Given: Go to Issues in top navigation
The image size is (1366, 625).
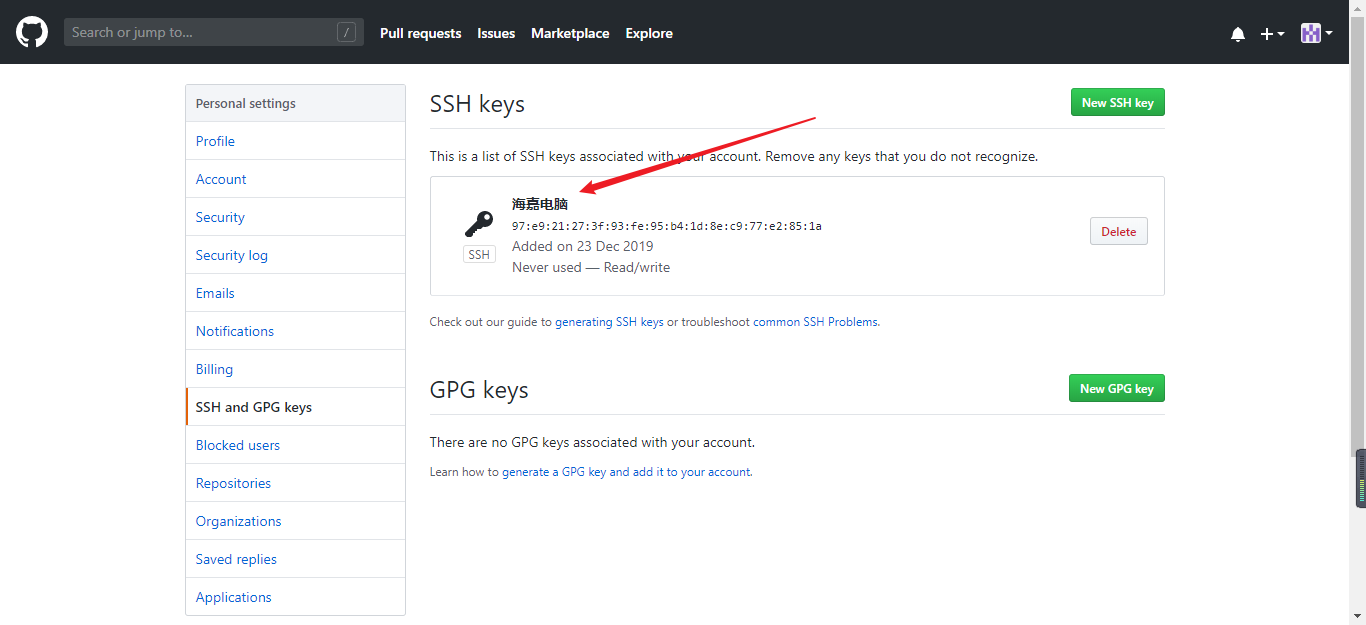Looking at the screenshot, I should pyautogui.click(x=496, y=33).
